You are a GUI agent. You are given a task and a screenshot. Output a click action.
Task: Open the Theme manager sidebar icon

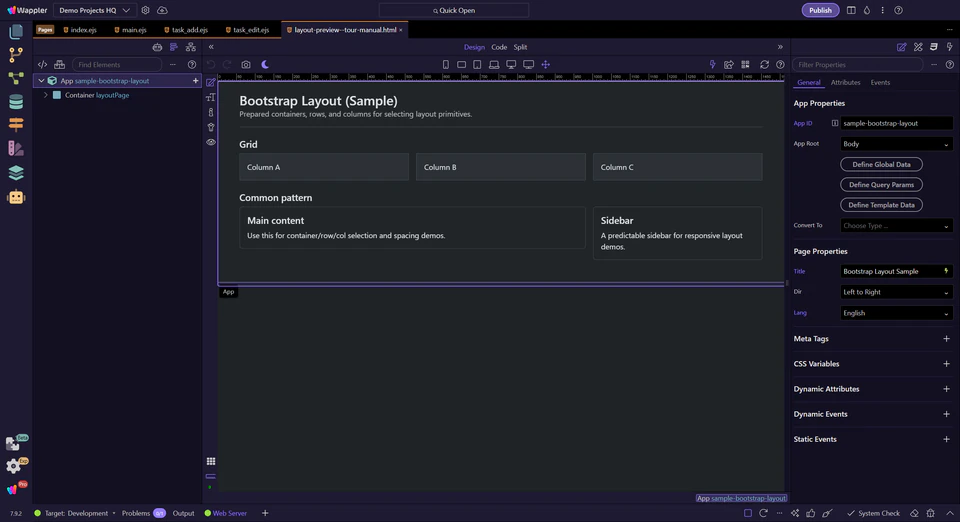point(16,148)
